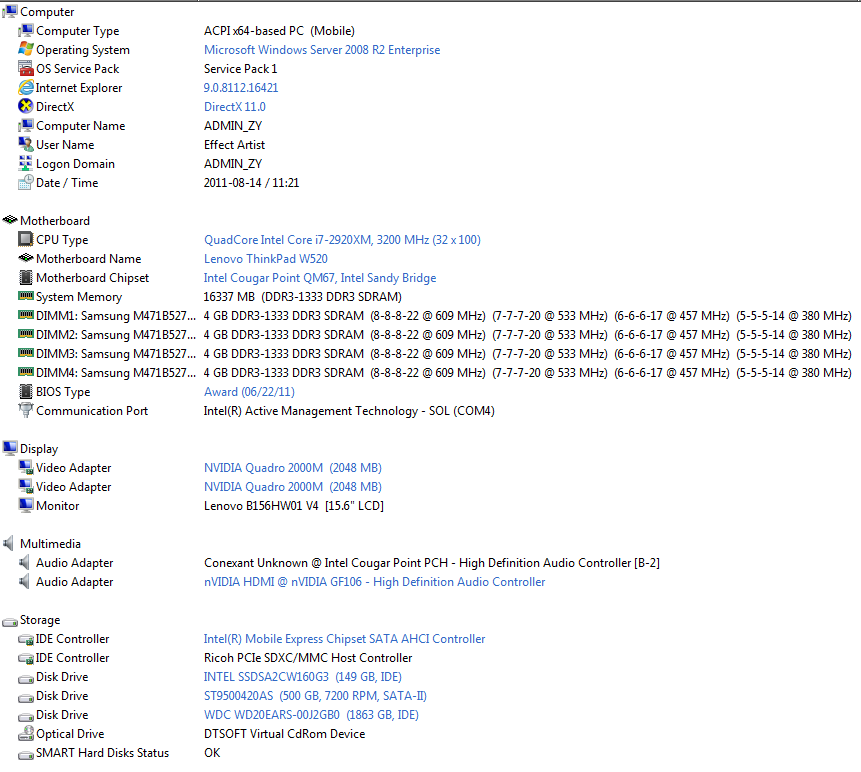Click the DIMM3 memory module icon
Image resolution: width=861 pixels, height=772 pixels.
(26, 353)
